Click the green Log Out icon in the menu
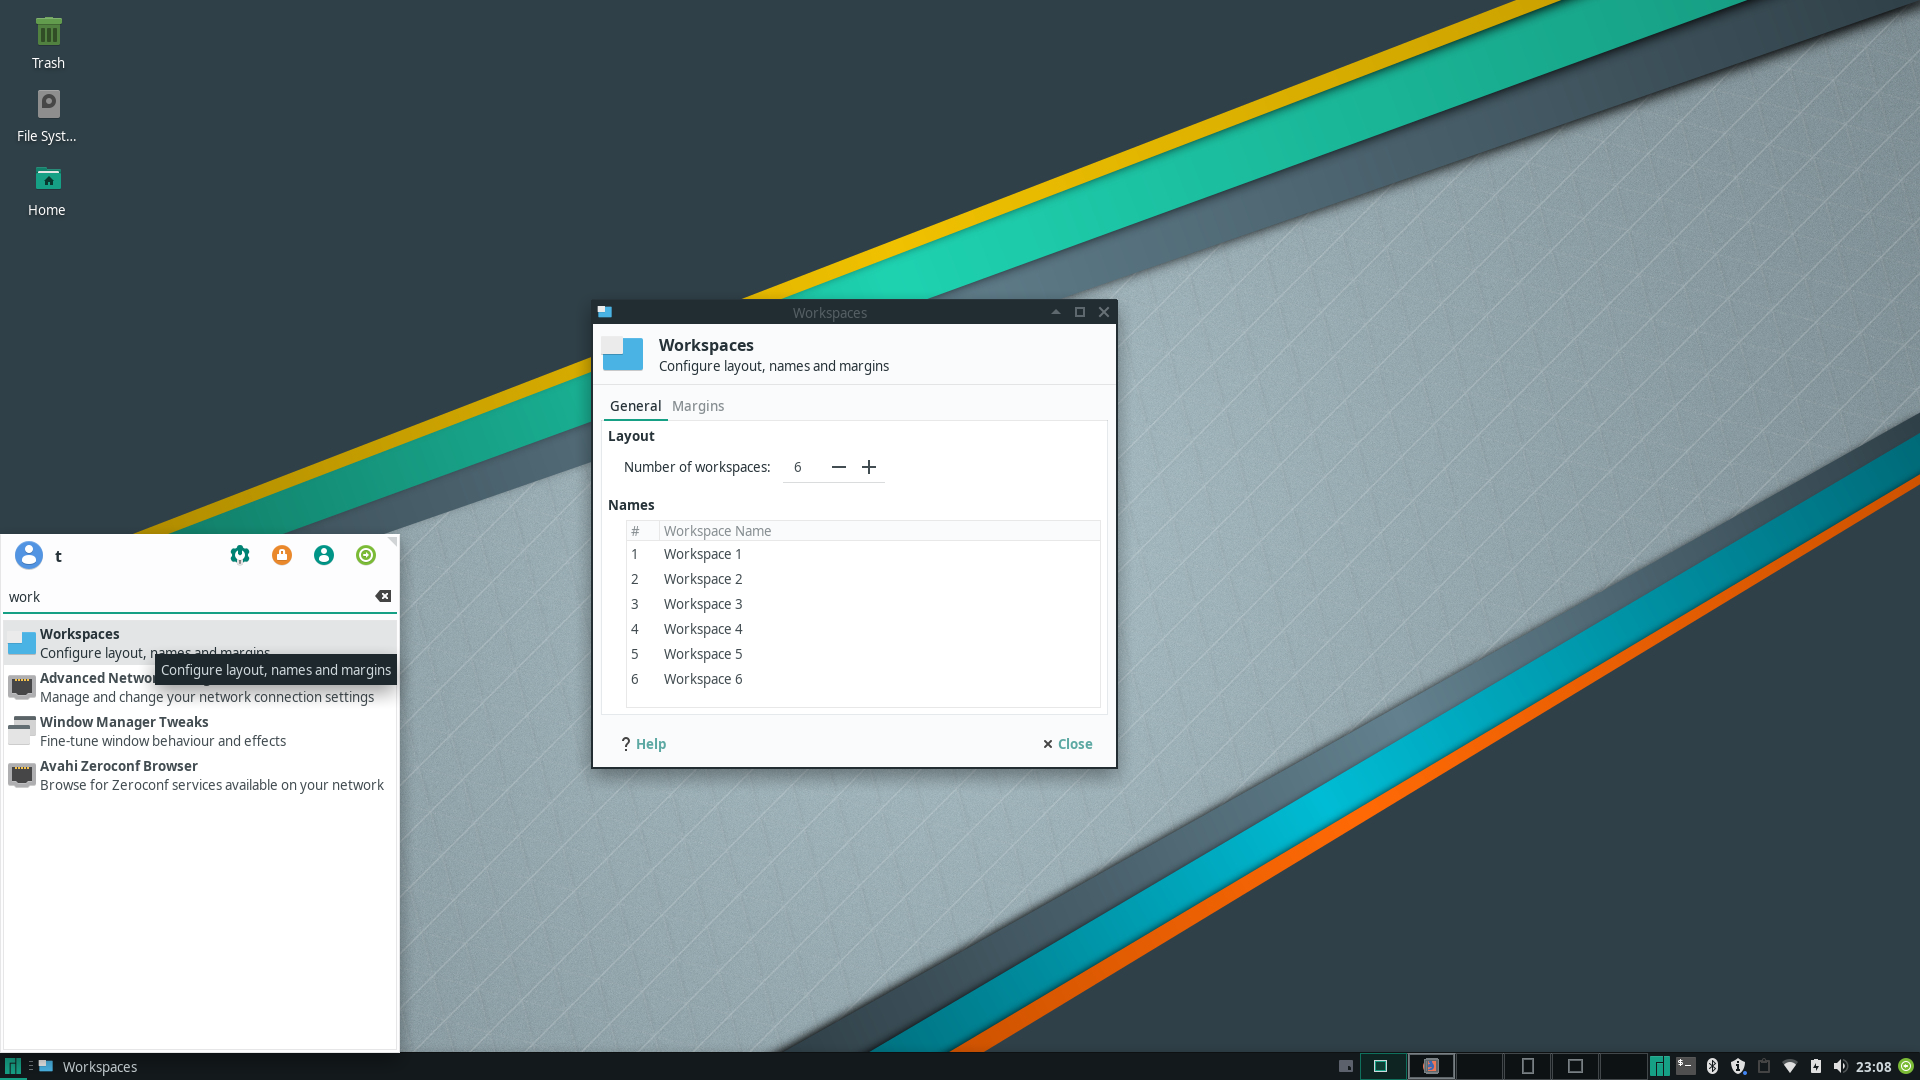The image size is (1920, 1080). (x=366, y=555)
